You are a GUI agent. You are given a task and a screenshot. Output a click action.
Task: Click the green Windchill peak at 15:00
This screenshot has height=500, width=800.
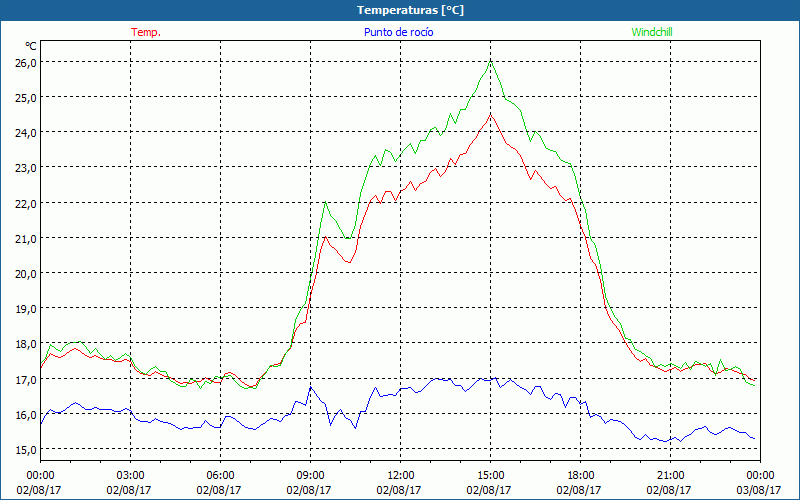490,62
